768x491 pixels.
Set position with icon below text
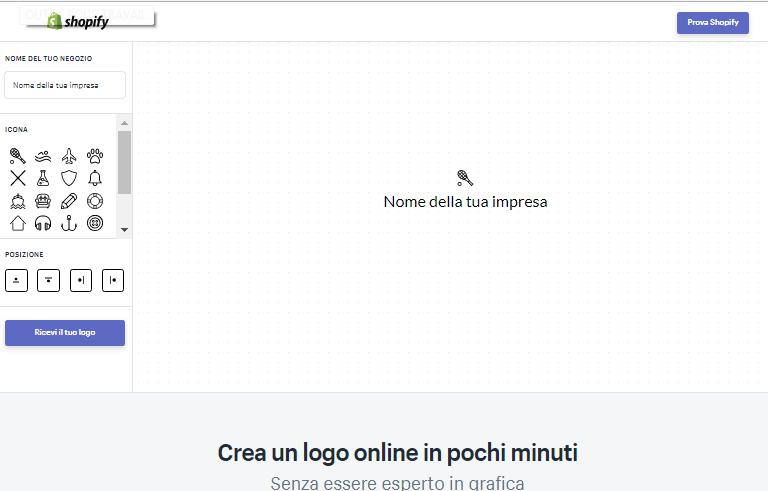(48, 281)
